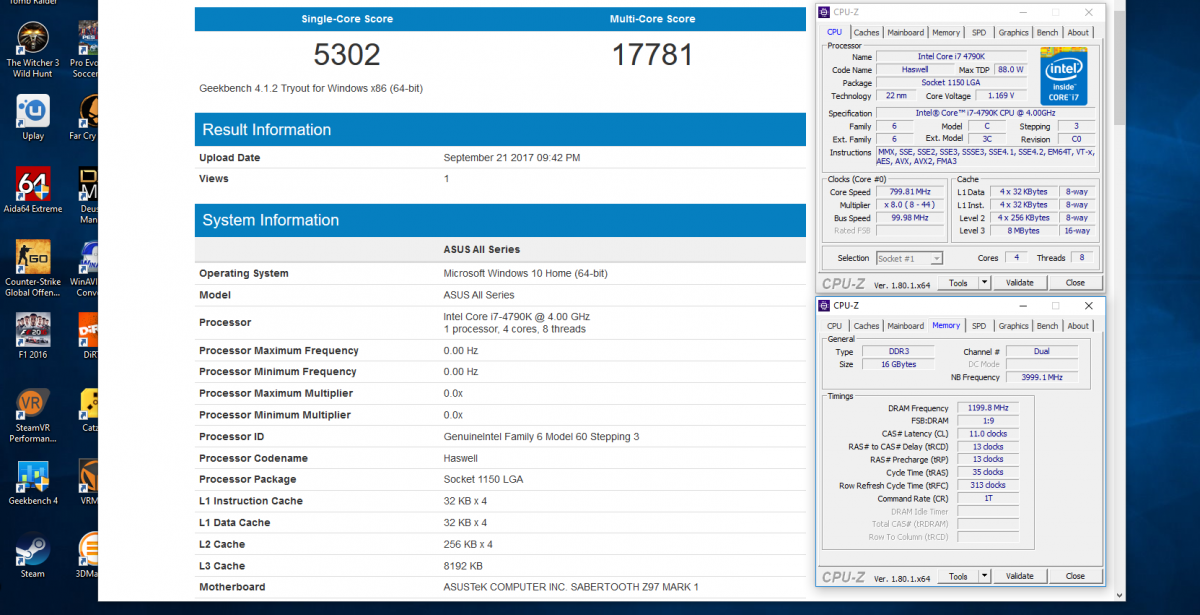Switch to CPU tab in the CPU-Z memory window
The image size is (1200, 615).
click(834, 326)
